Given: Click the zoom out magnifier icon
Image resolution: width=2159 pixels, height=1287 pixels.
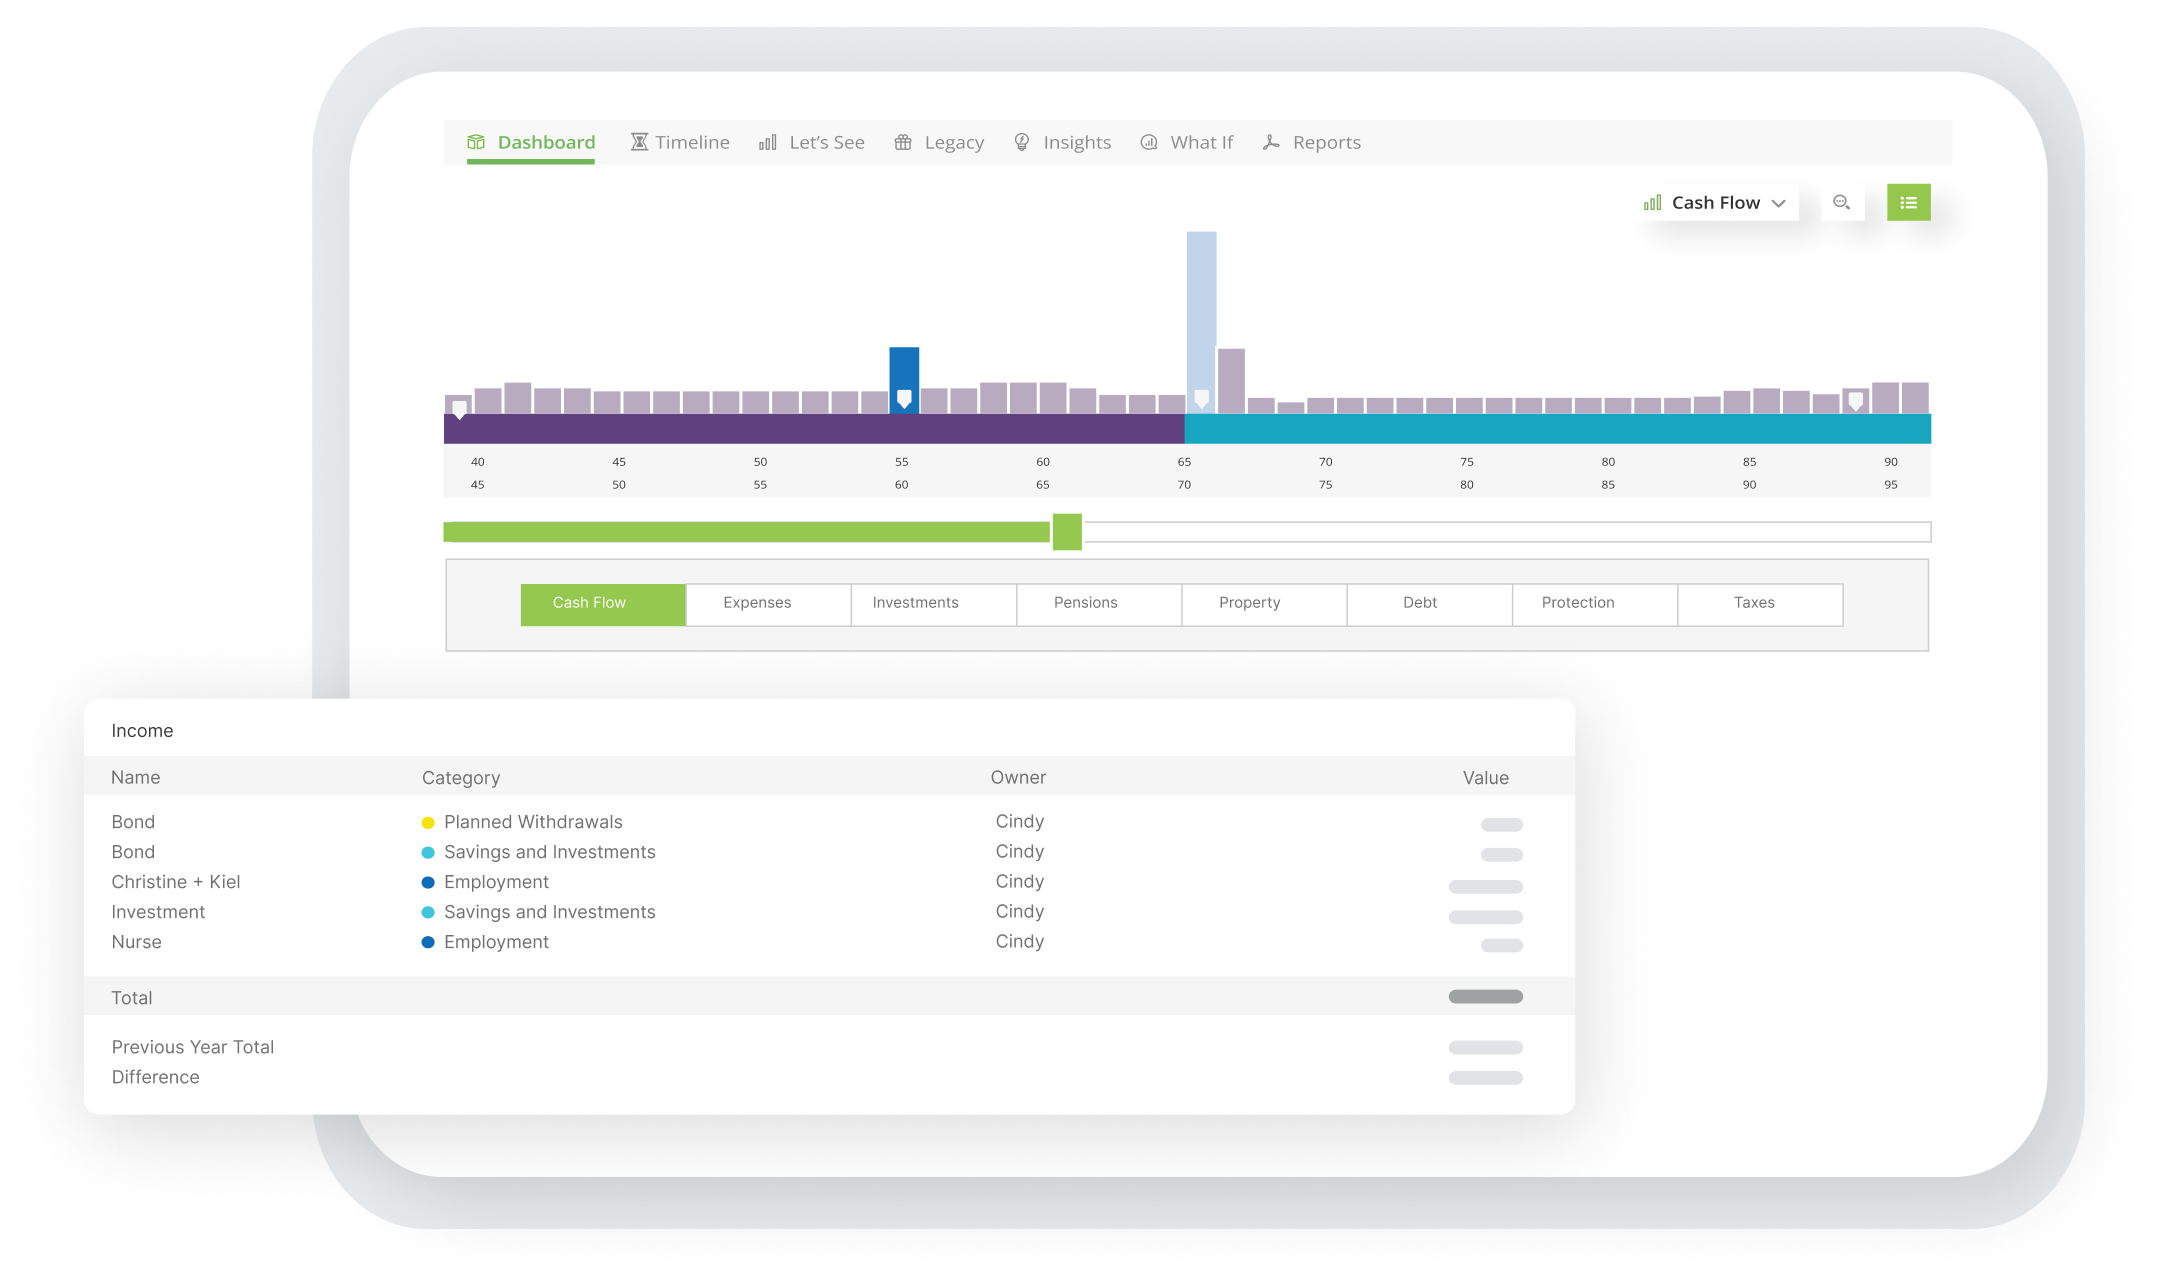Looking at the screenshot, I should tap(1841, 203).
